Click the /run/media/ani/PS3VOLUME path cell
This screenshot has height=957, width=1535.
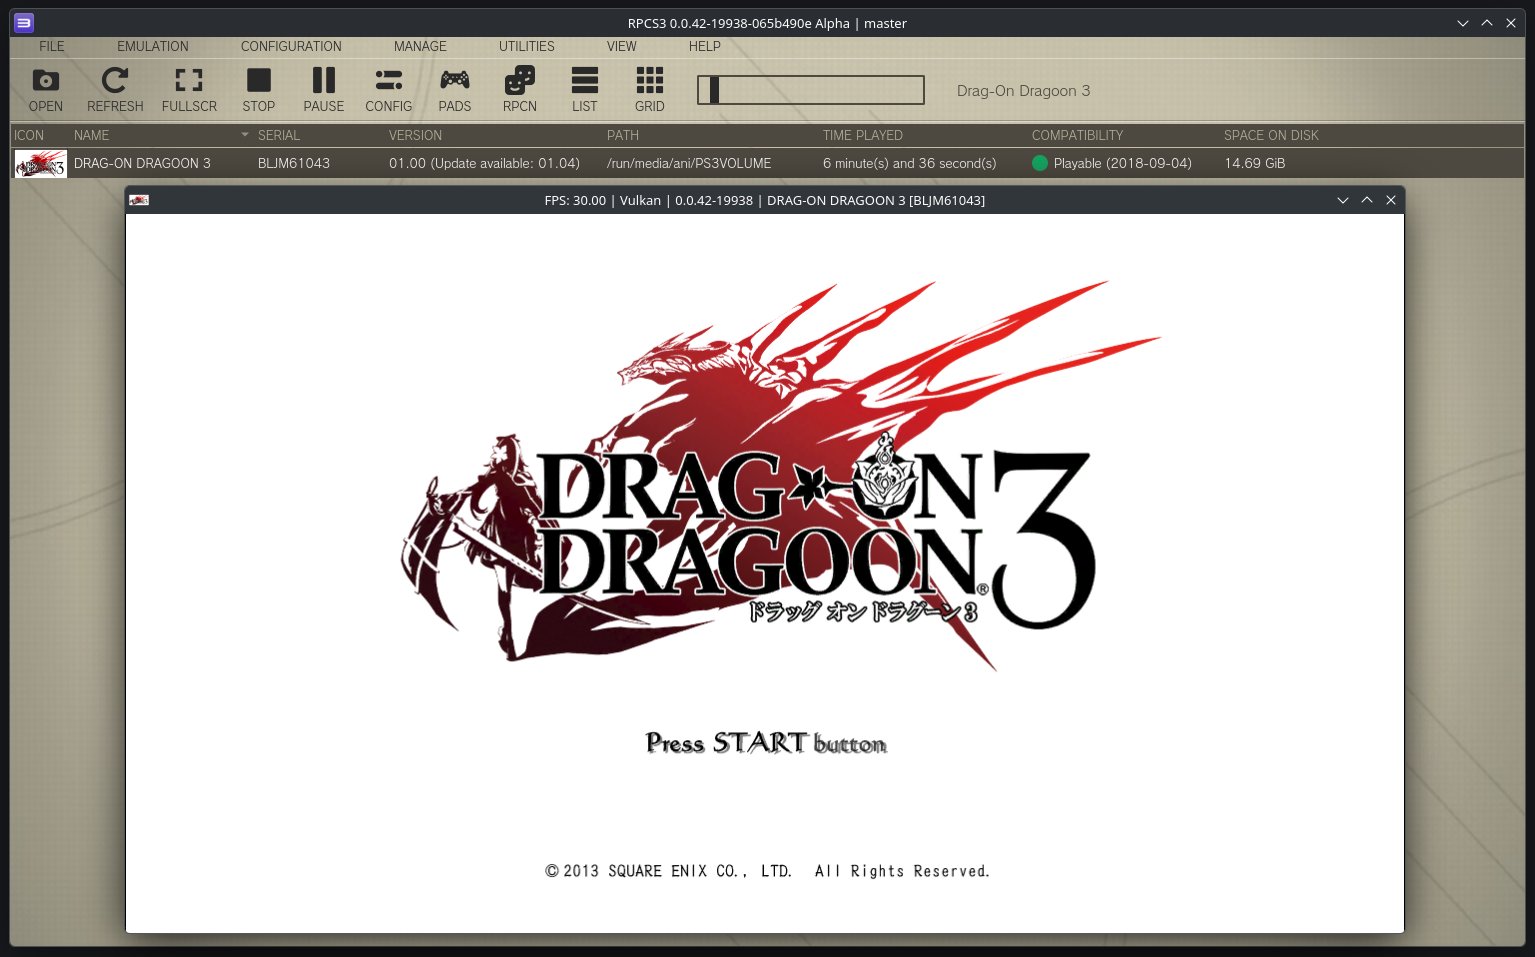[689, 163]
